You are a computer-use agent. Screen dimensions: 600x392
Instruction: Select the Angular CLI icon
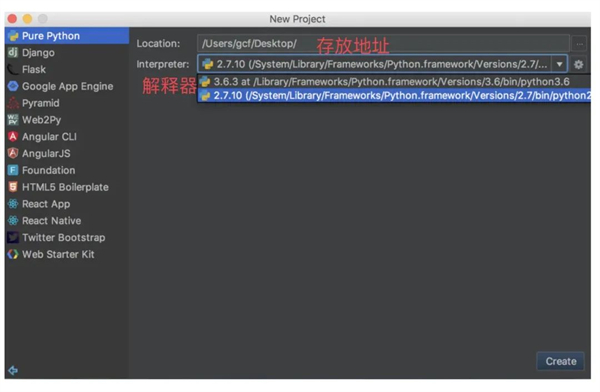tap(13, 137)
